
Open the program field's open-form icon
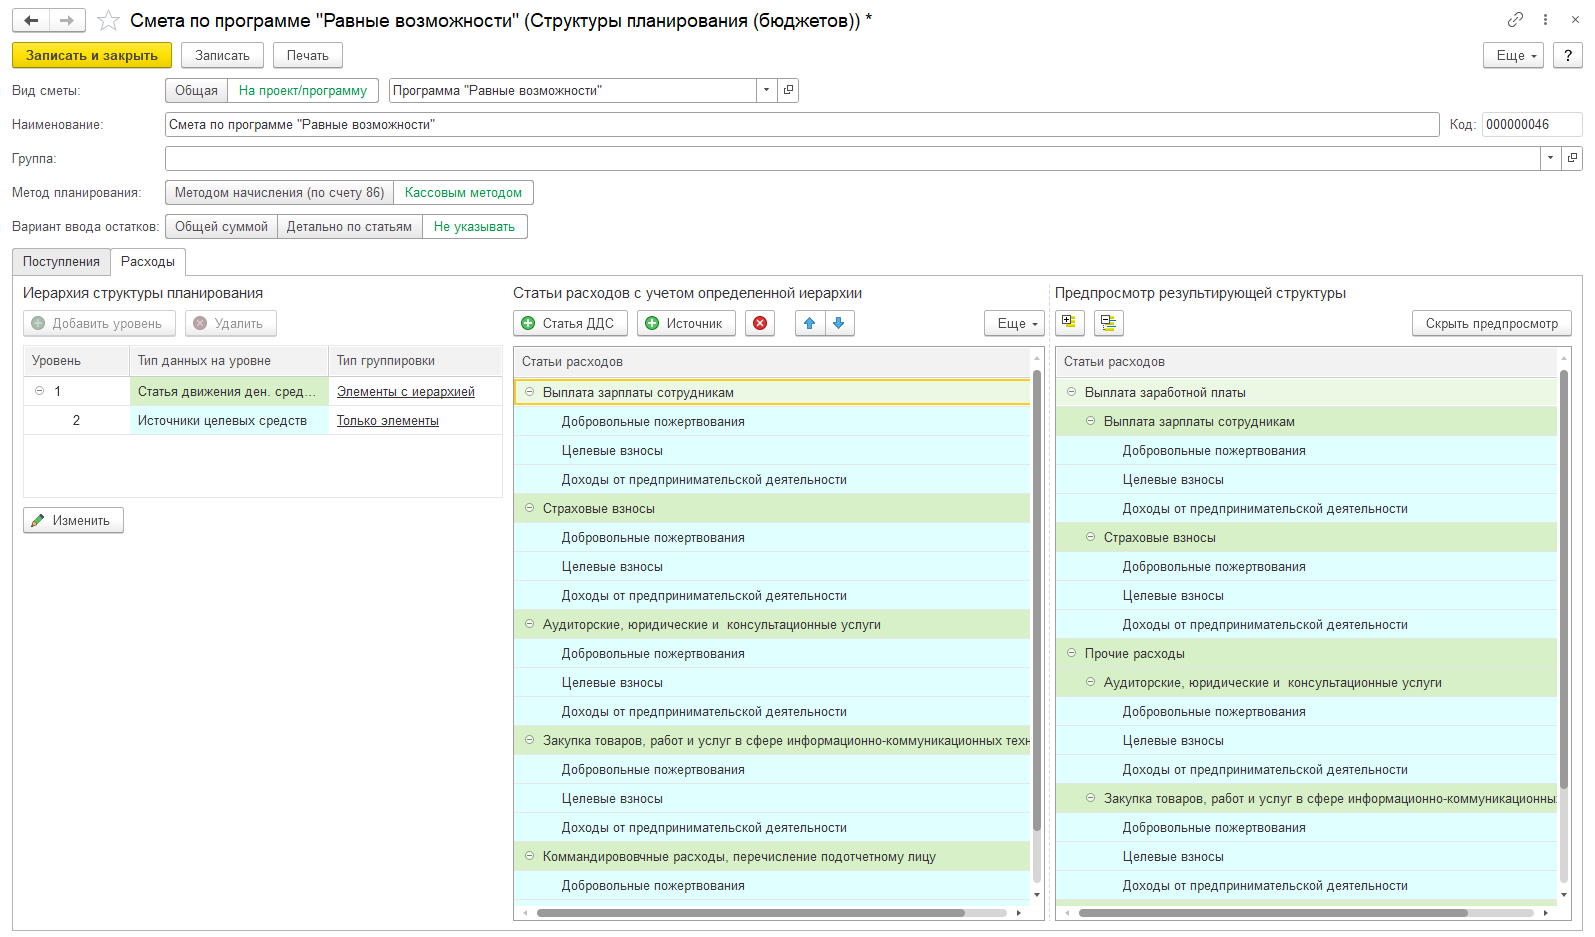[x=788, y=90]
